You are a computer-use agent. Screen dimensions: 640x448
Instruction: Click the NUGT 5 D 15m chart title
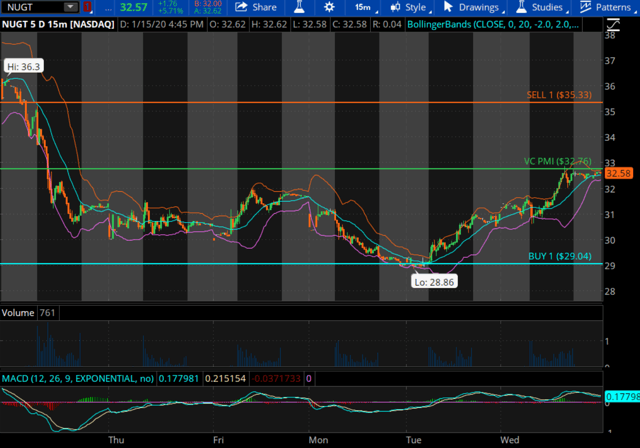click(58, 24)
